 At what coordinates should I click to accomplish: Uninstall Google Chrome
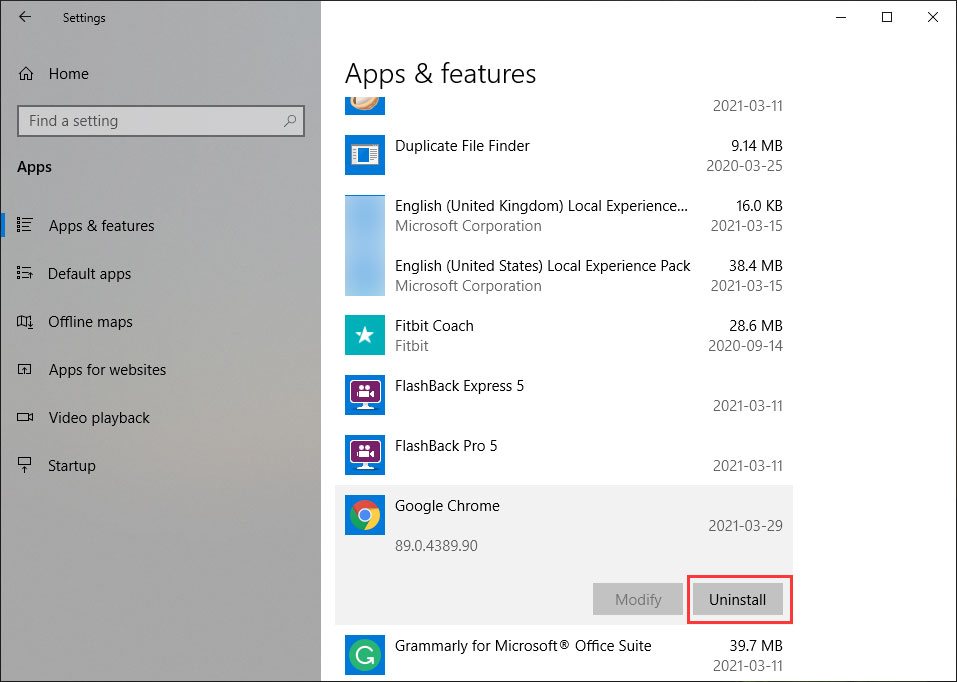[737, 600]
